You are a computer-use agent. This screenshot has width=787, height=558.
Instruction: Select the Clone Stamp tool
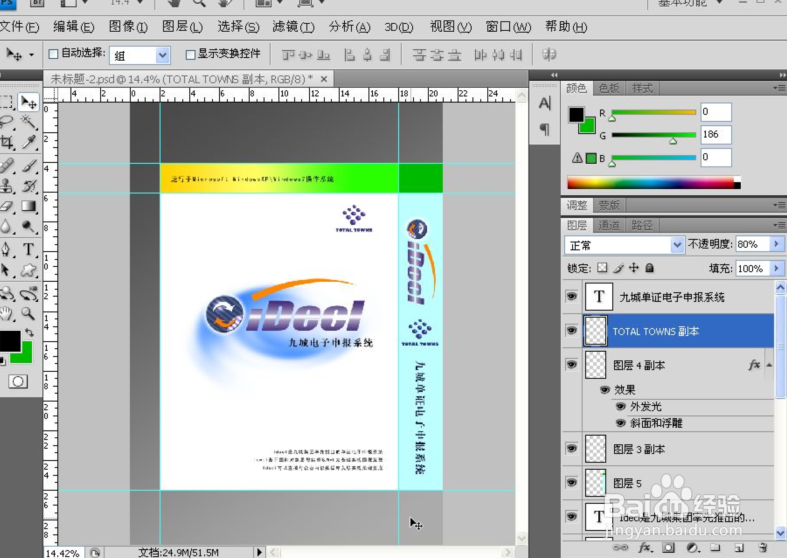[x=7, y=186]
